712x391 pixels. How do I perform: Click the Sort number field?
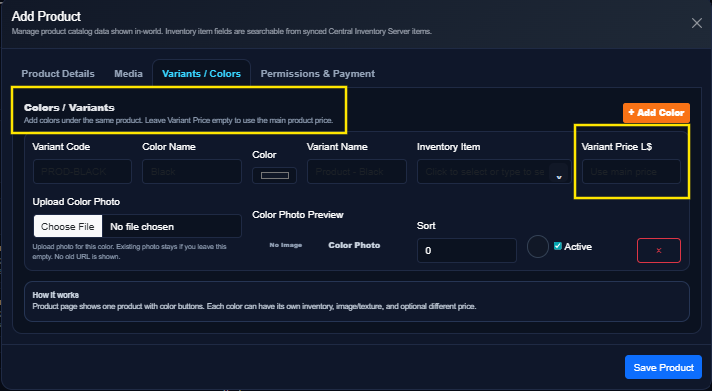tap(467, 250)
